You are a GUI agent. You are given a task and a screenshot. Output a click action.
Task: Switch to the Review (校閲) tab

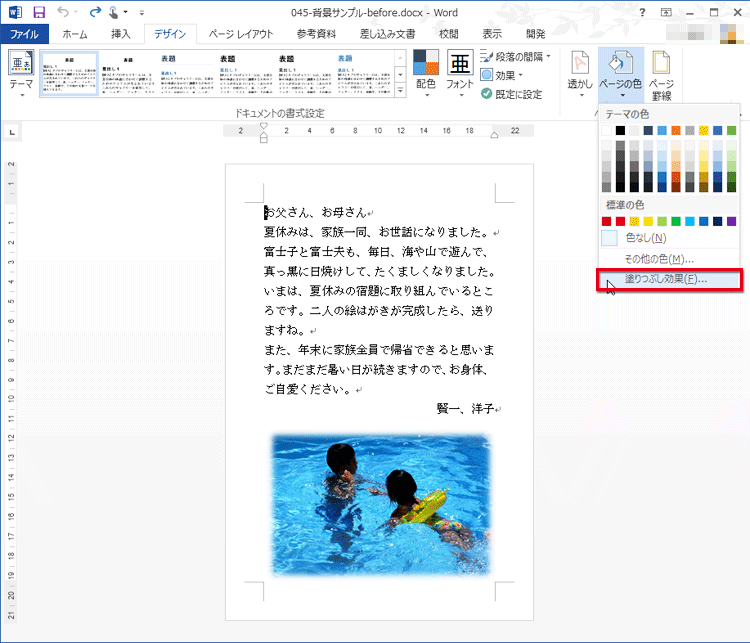click(x=449, y=34)
